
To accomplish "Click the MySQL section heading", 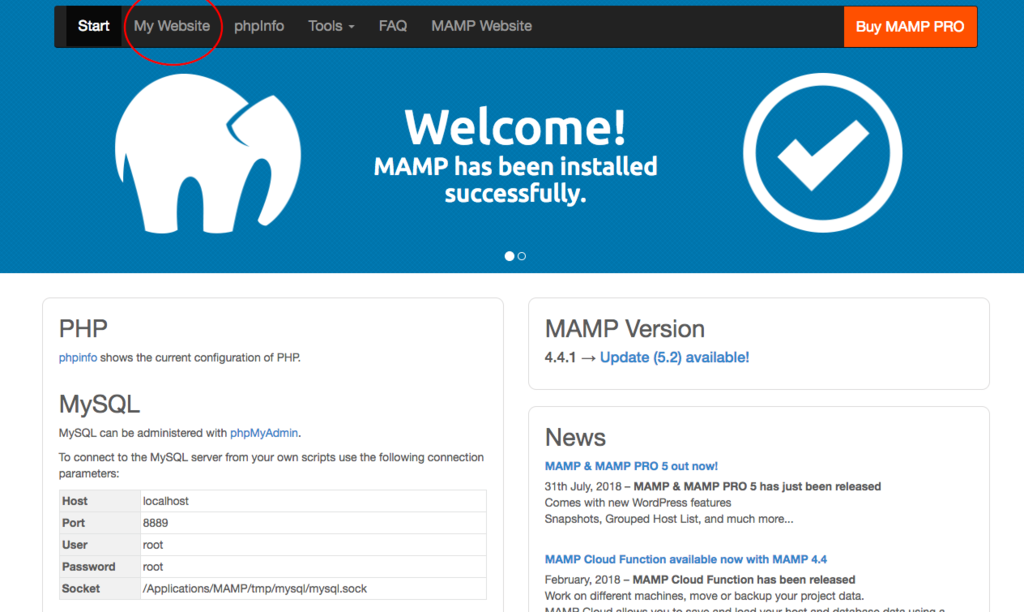I will [x=99, y=404].
